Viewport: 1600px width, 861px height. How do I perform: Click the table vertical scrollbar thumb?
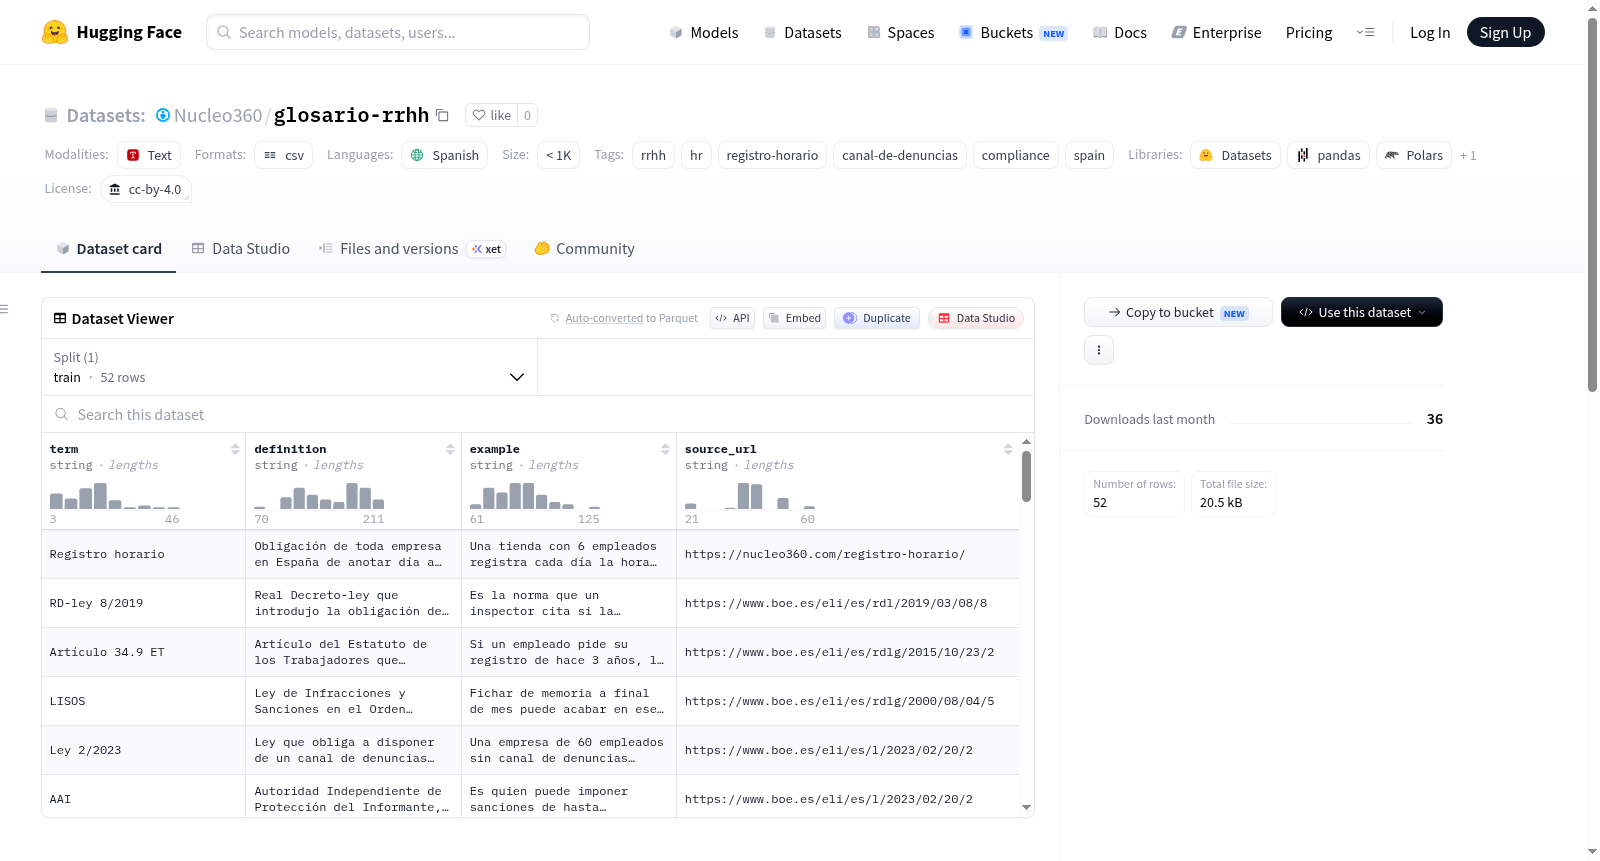point(1026,476)
